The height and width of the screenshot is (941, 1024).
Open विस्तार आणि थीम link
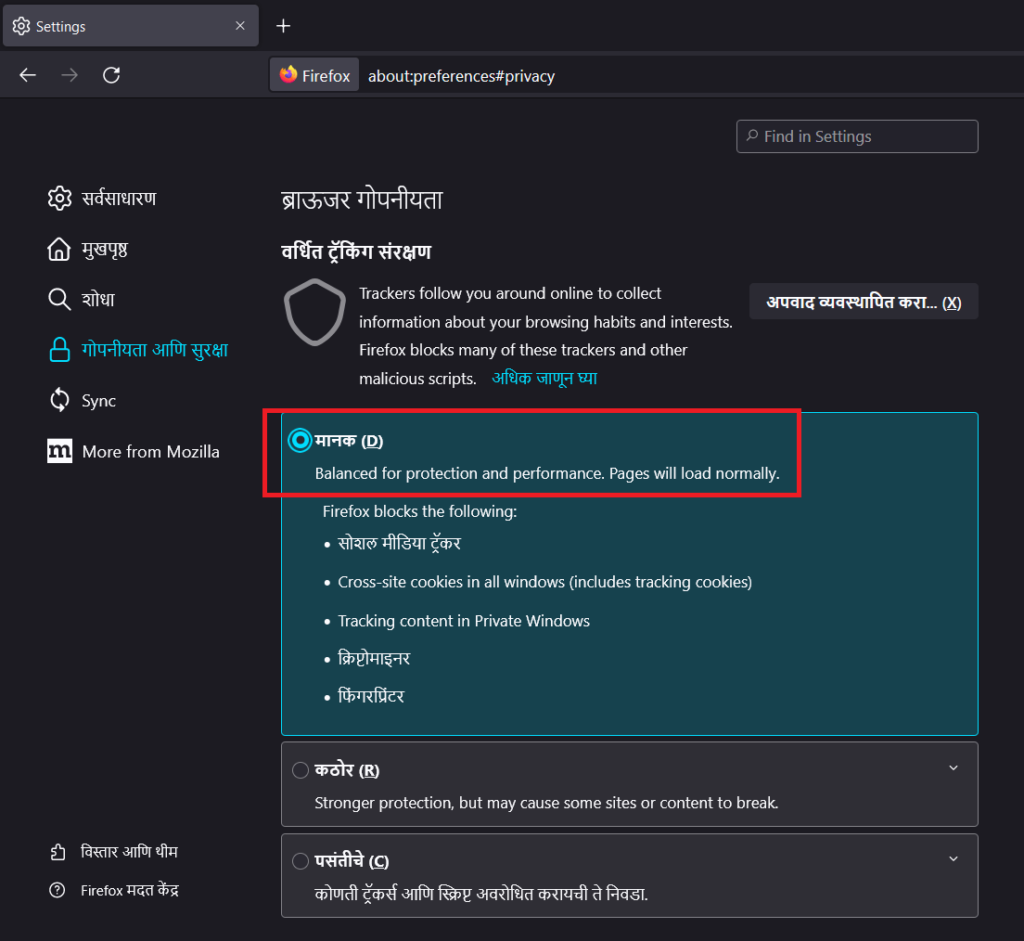129,852
